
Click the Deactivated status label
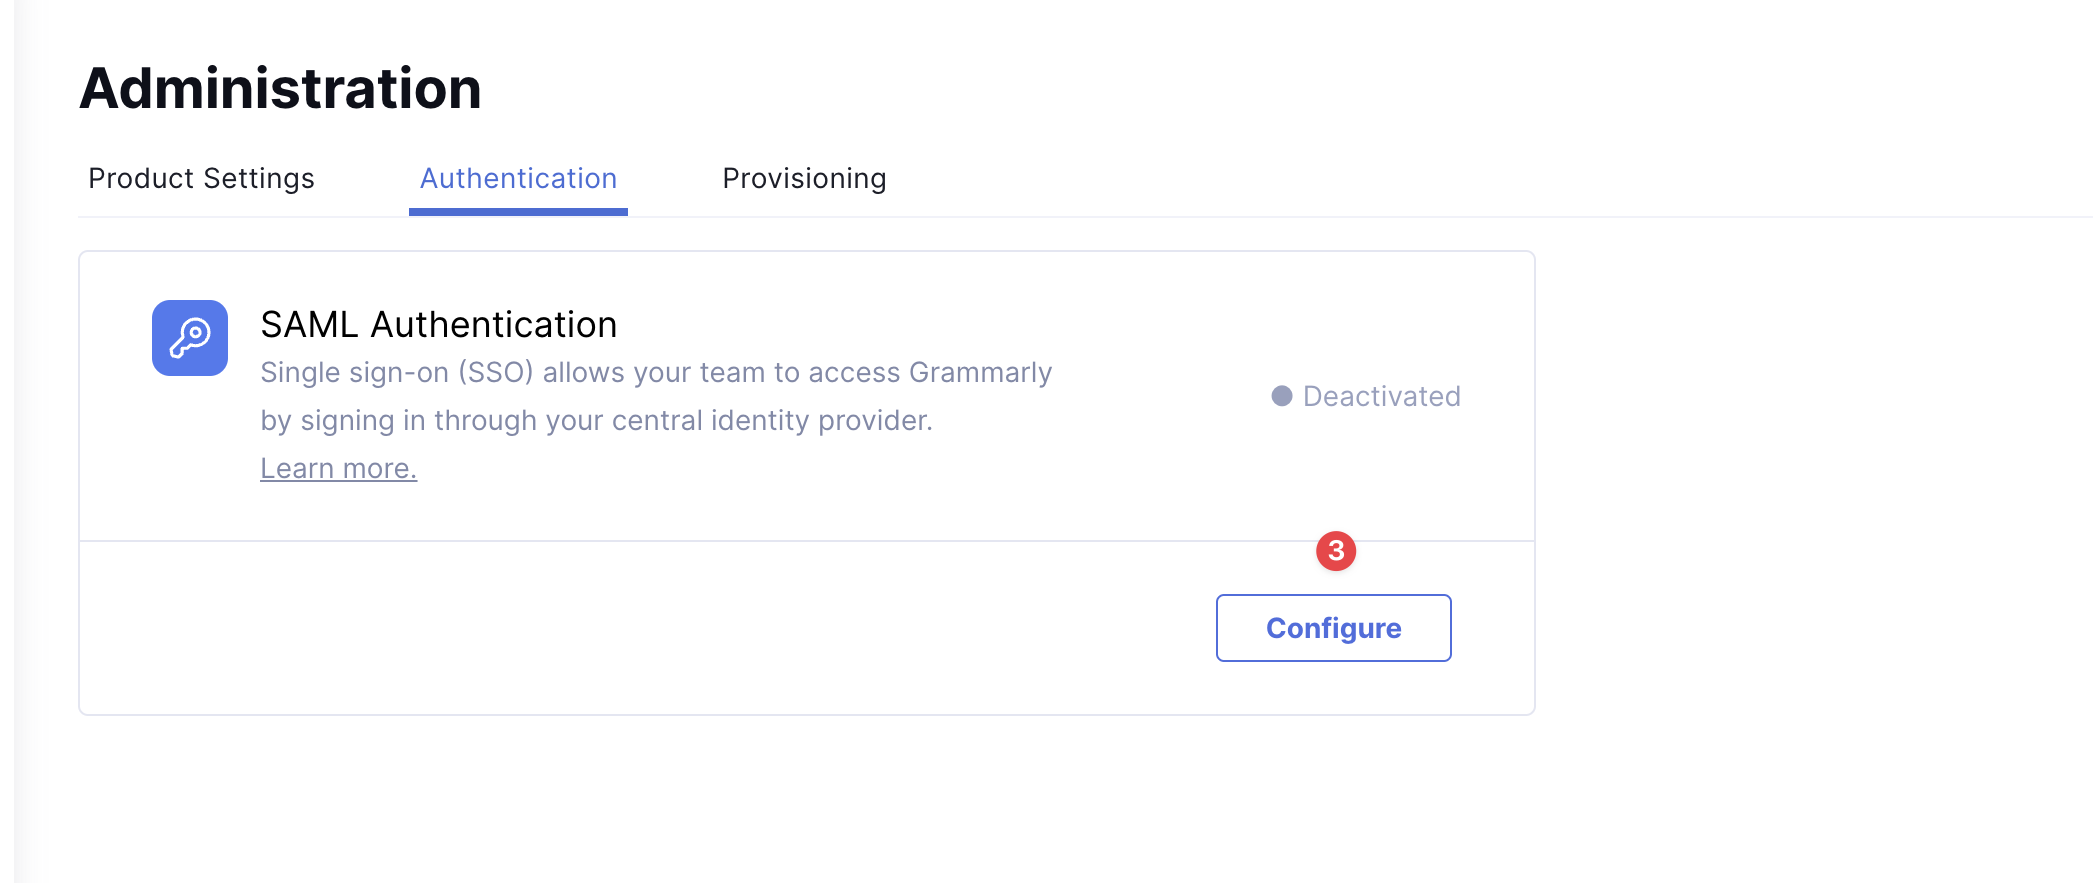point(1381,396)
